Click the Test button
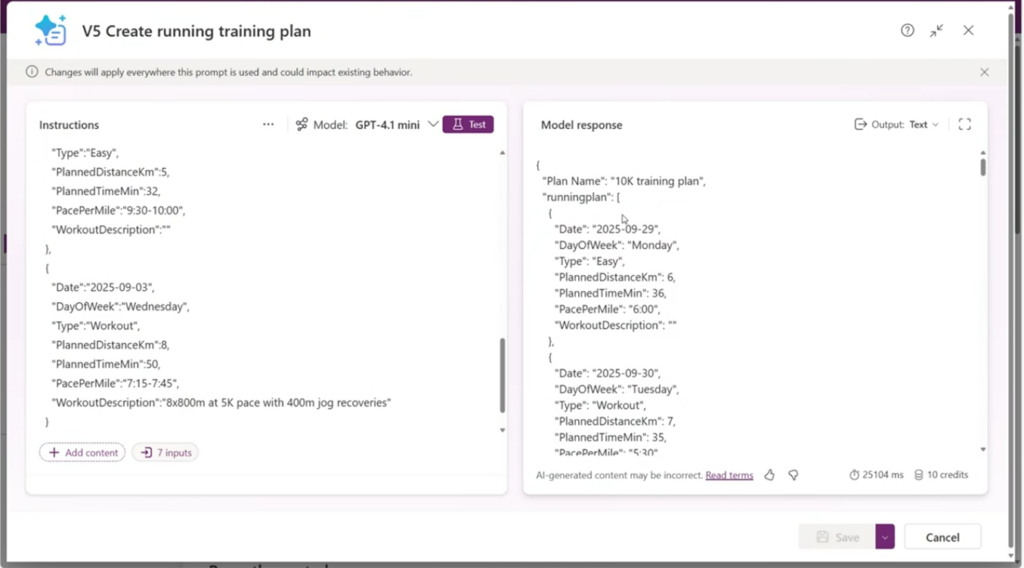This screenshot has height=568, width=1024. click(x=468, y=125)
